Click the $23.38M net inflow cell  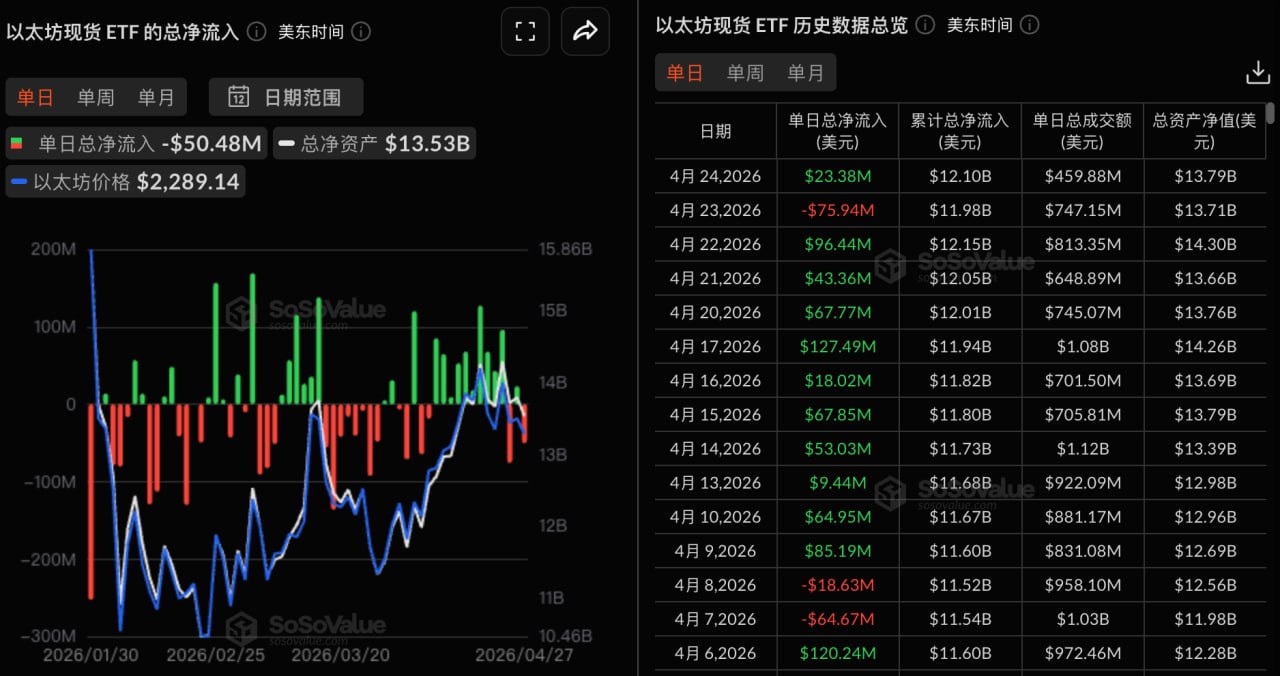837,176
